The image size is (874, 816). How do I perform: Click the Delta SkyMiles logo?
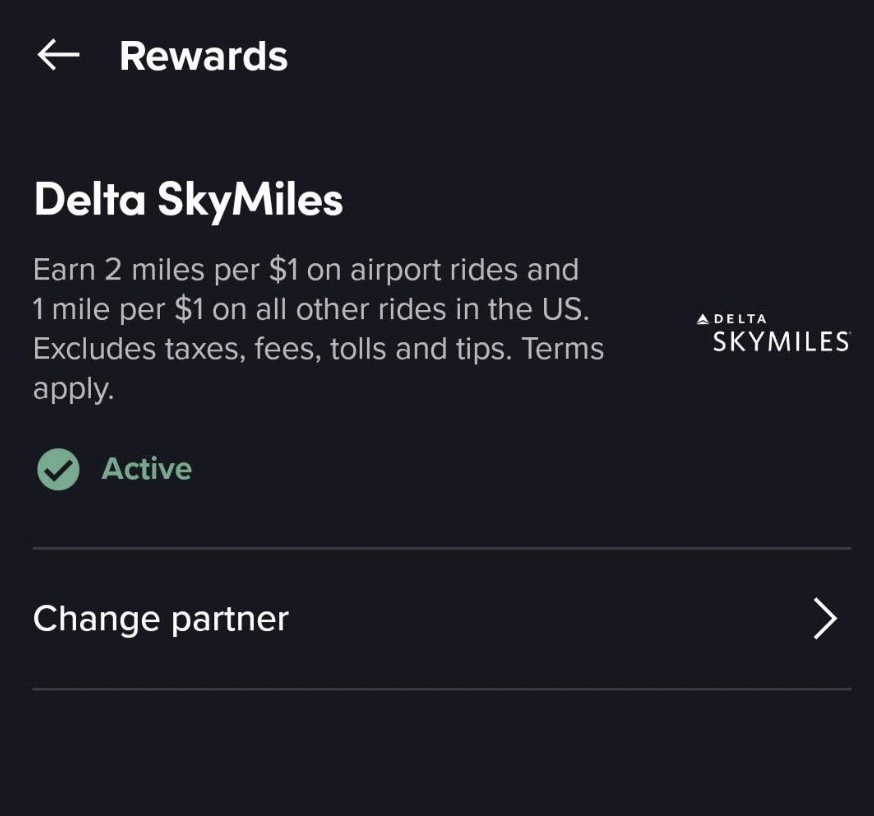click(773, 333)
